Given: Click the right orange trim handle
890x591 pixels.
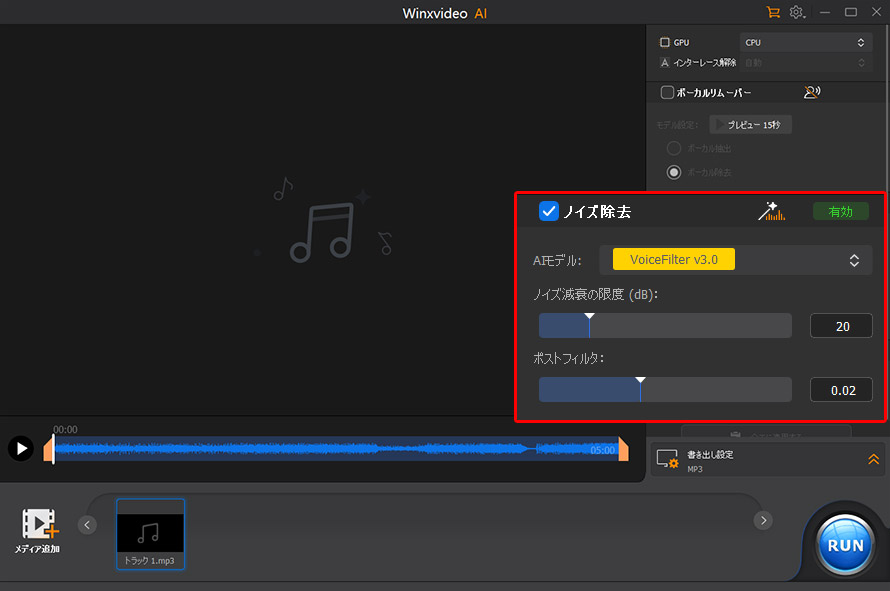Looking at the screenshot, I should point(623,449).
